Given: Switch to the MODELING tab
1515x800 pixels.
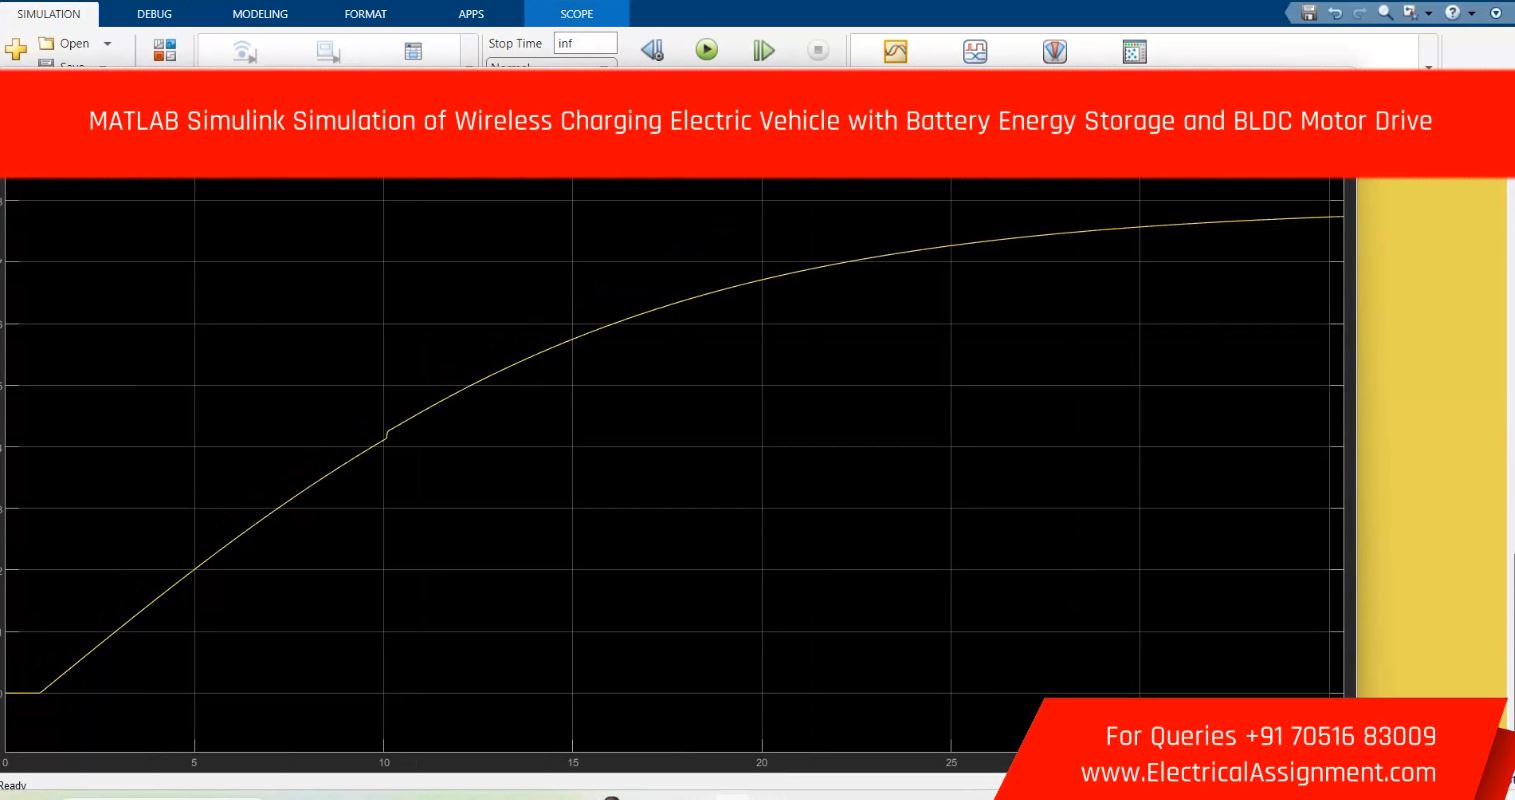Looking at the screenshot, I should coord(260,14).
